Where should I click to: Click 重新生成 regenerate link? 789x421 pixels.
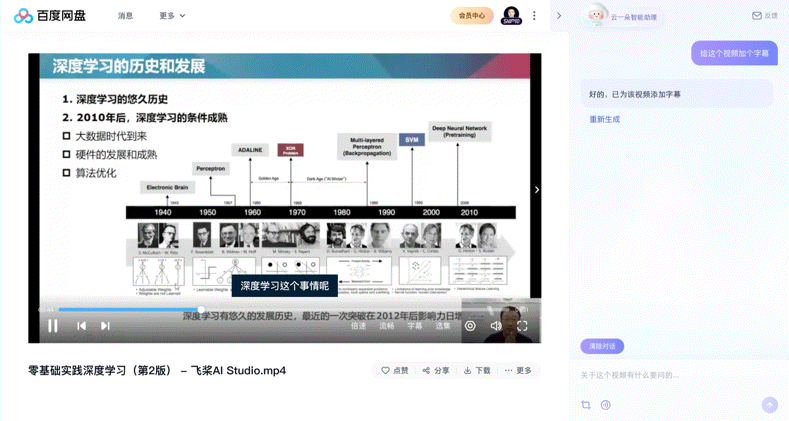(x=604, y=119)
